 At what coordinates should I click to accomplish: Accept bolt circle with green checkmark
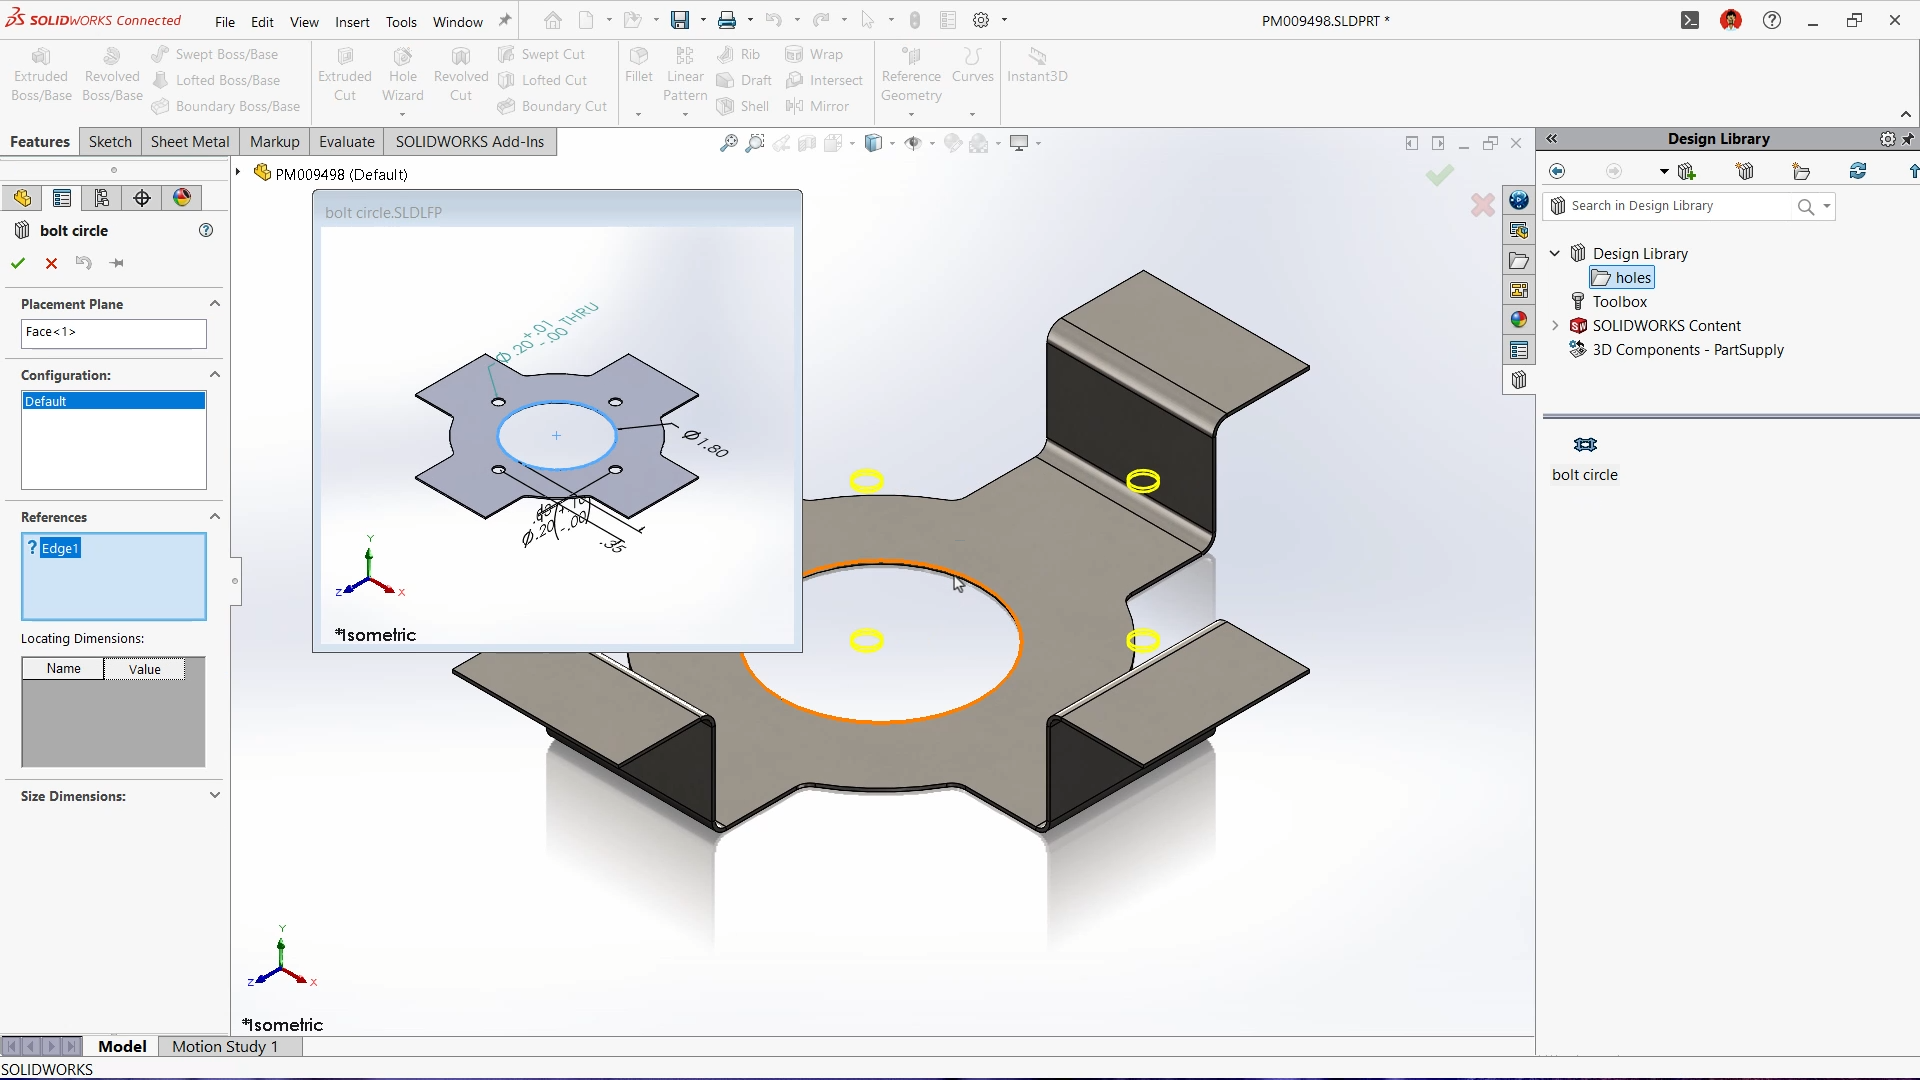tap(18, 263)
